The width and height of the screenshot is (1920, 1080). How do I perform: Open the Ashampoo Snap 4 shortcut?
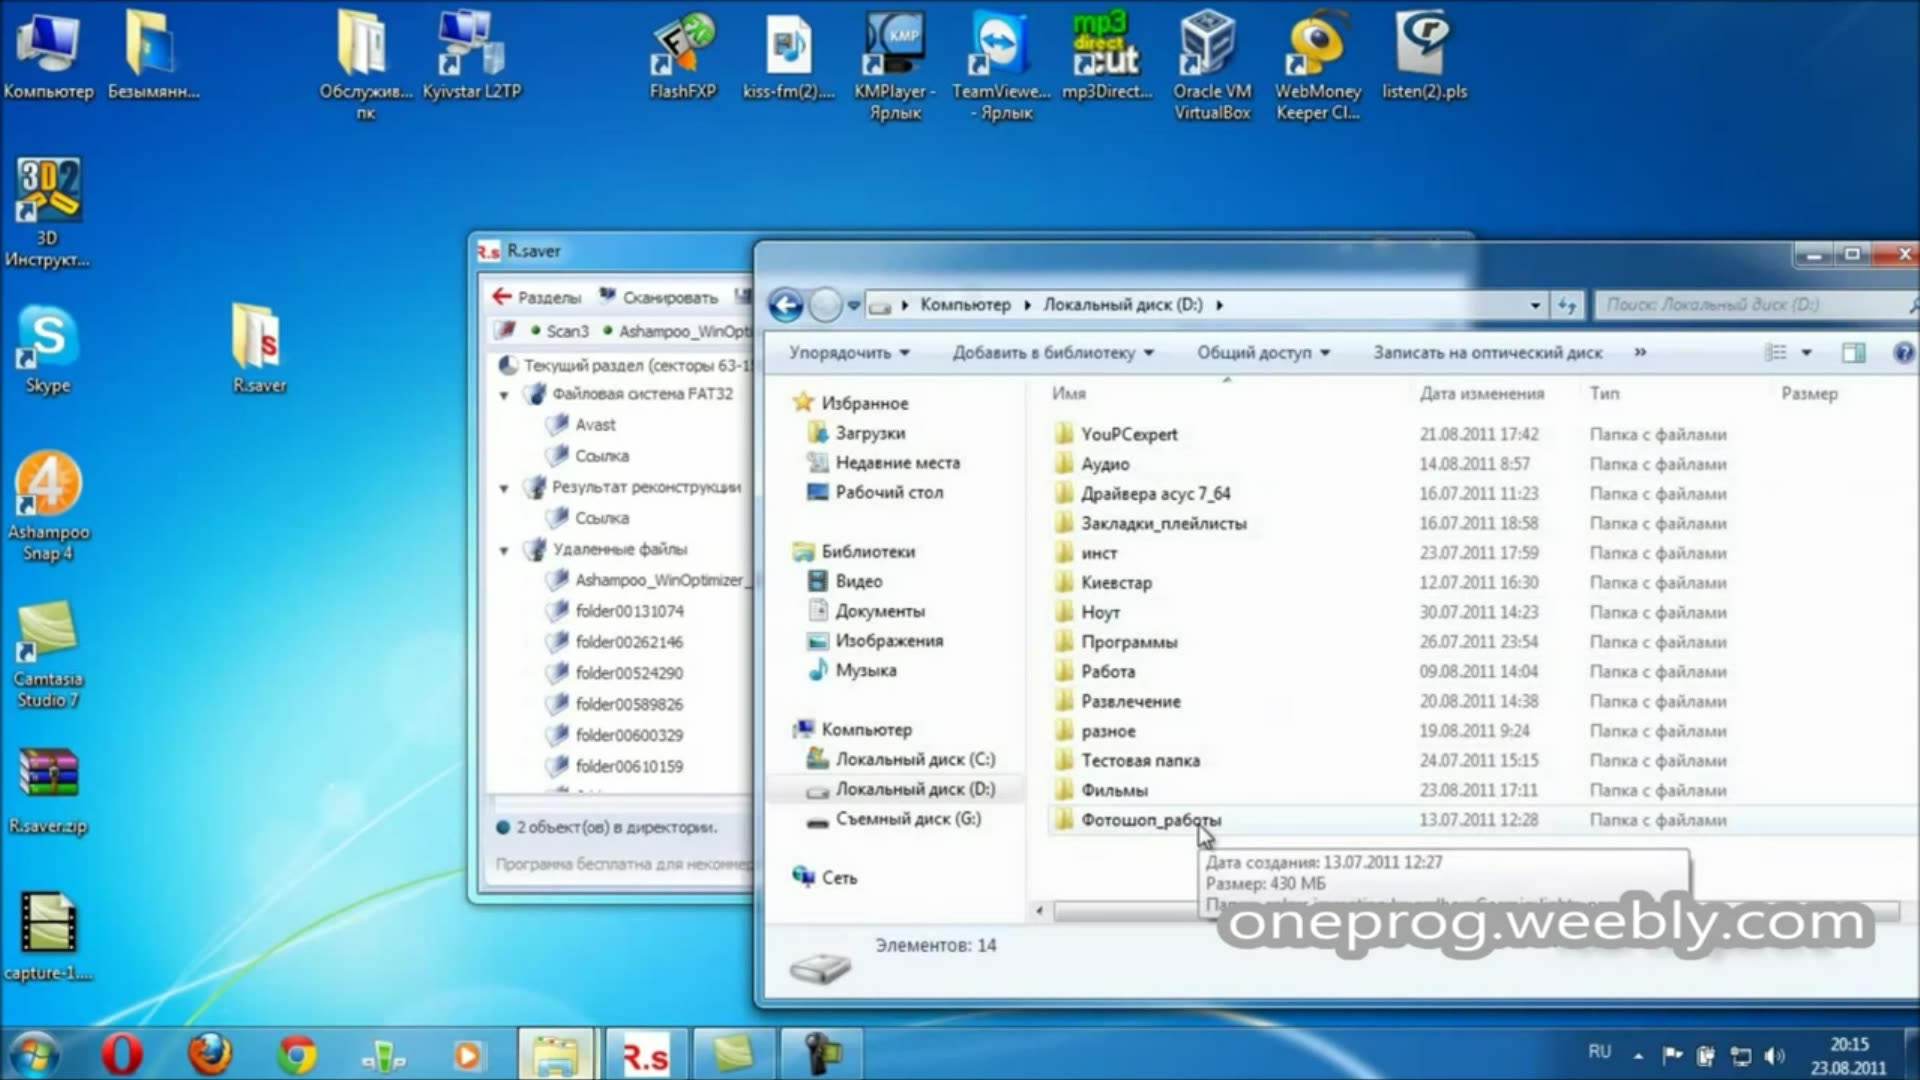[x=48, y=505]
